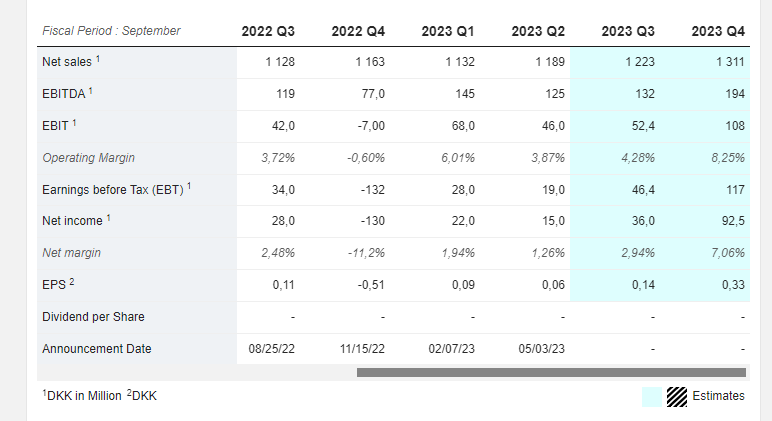
Task: Click the light cyan Estimates legend swatch
Action: pos(652,397)
